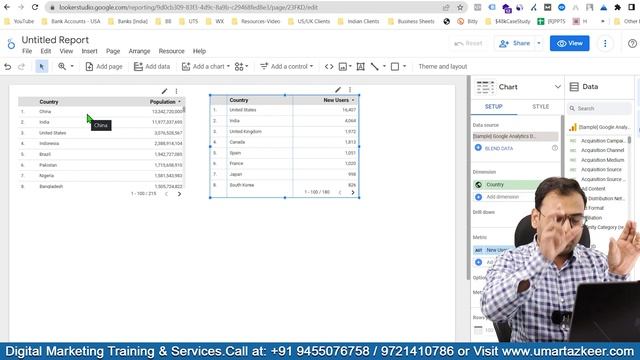Click the help question mark icon
Screen dimensions: 640x360
pos(632,43)
